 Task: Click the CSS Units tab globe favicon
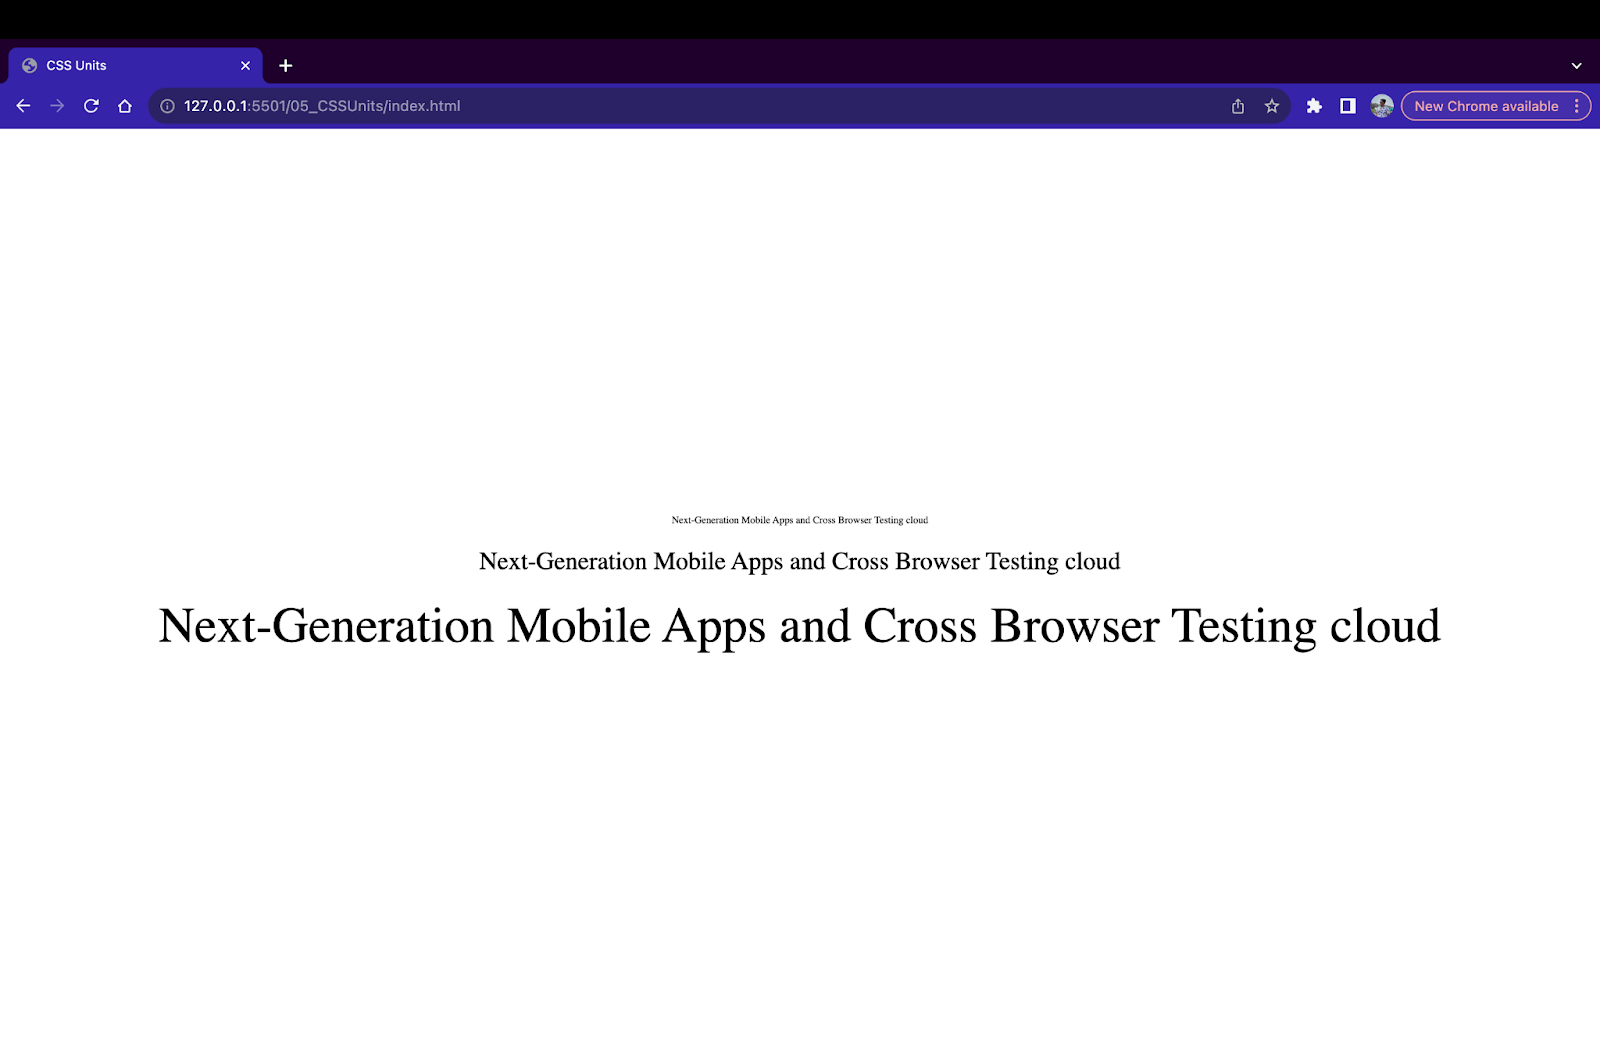[30, 66]
